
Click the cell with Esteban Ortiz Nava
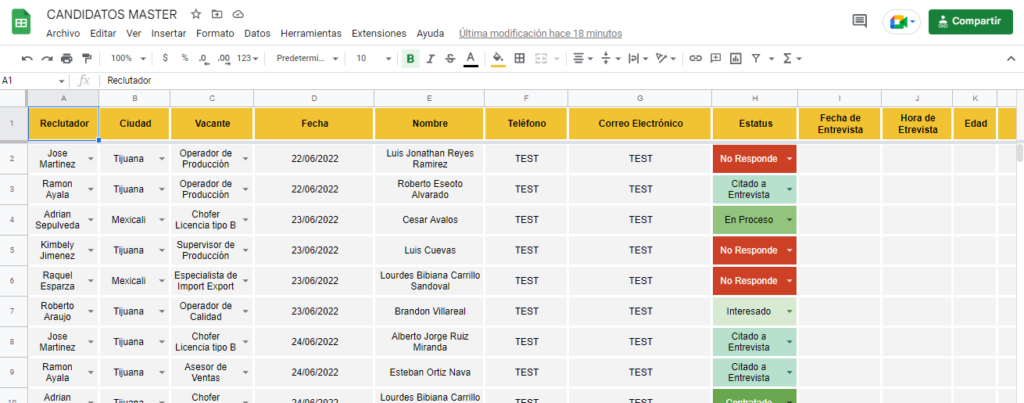[x=429, y=372]
